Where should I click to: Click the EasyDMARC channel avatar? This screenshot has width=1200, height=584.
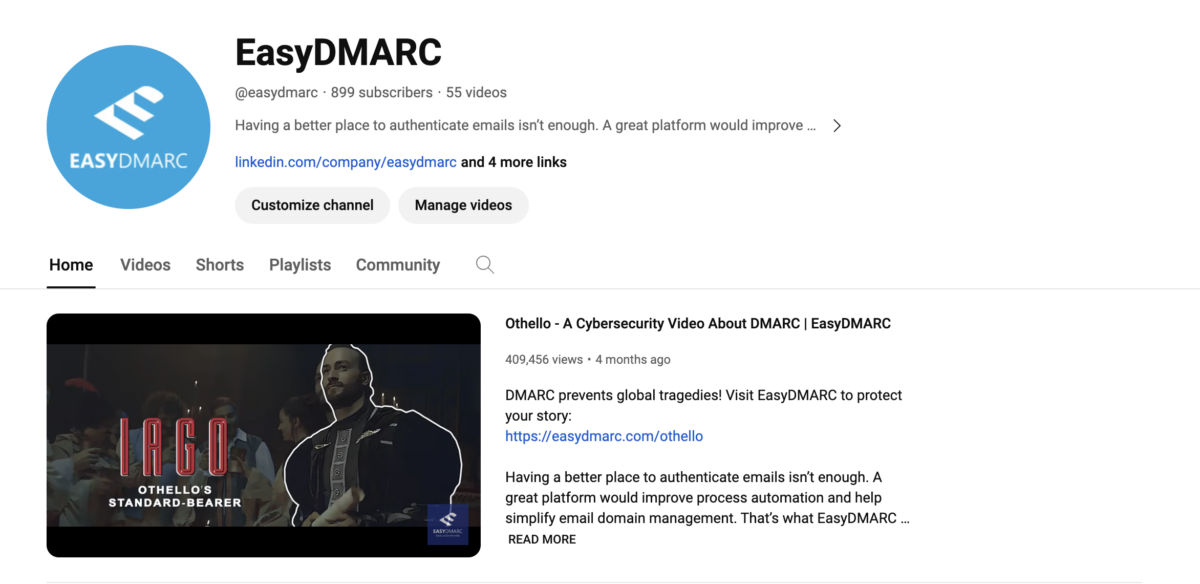128,127
